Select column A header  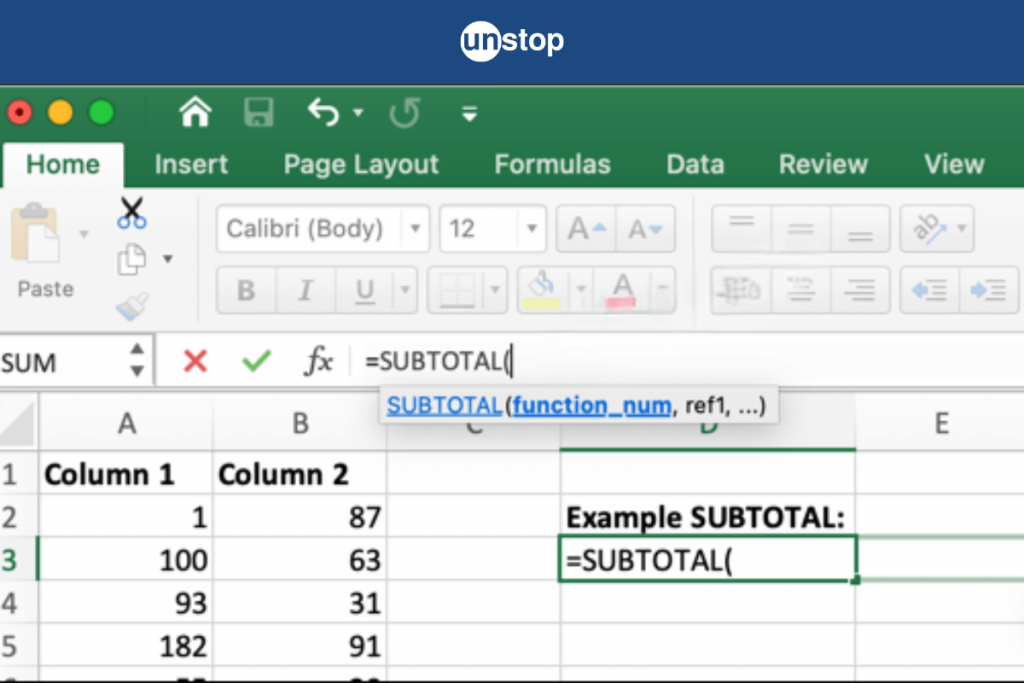tap(127, 424)
